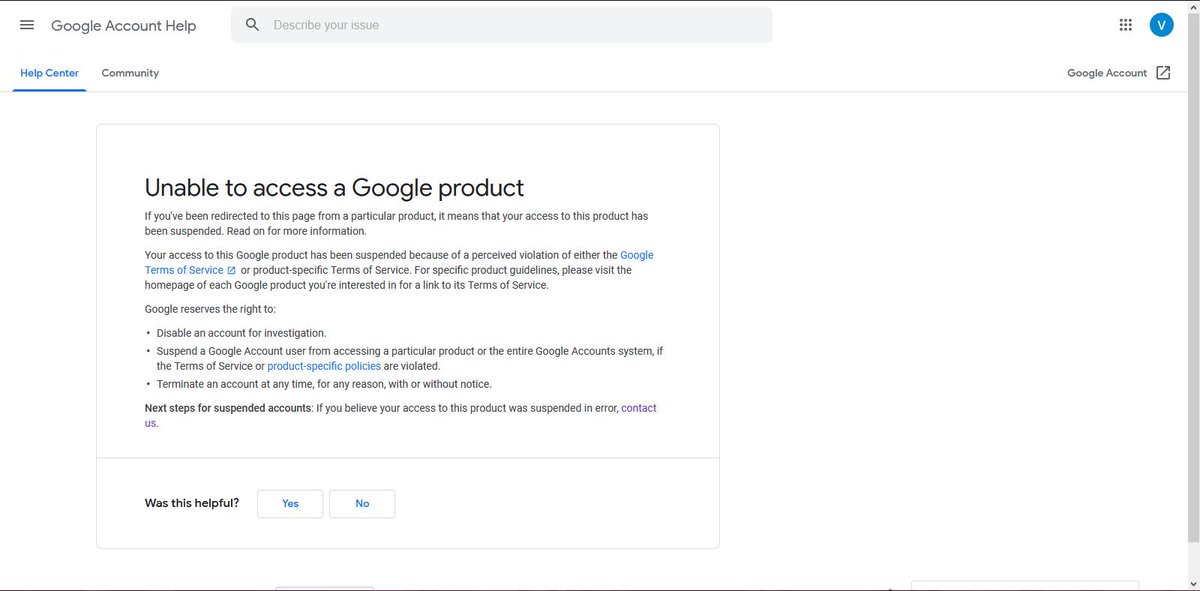Open the hamburger main menu

27,25
